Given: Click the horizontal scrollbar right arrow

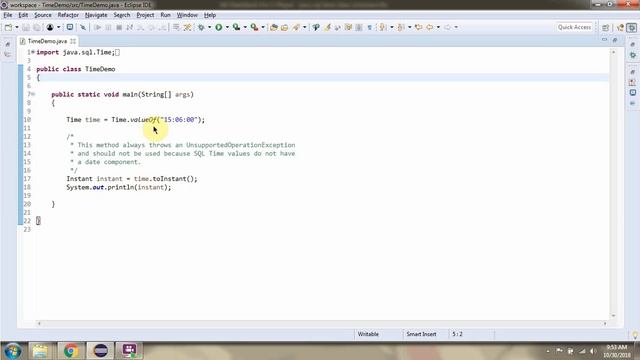Looking at the screenshot, I should coord(605,324).
